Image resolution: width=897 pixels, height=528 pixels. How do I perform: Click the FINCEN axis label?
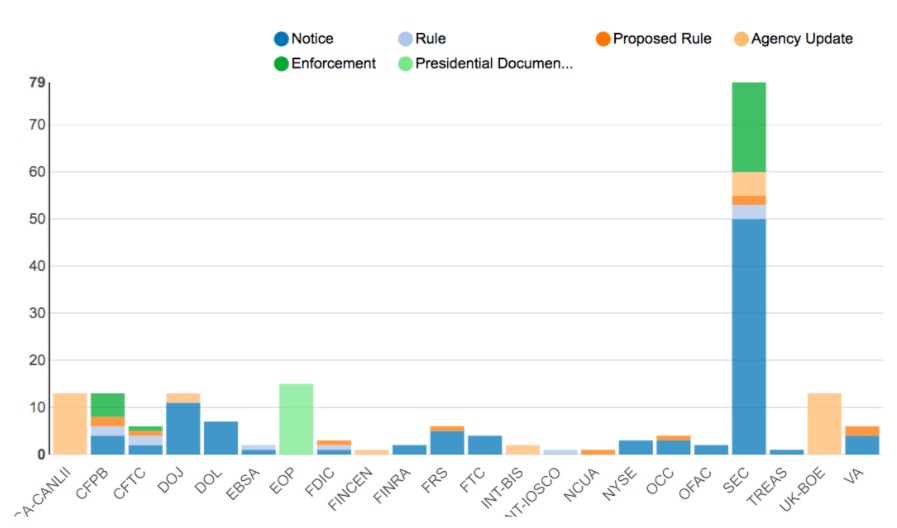351,489
